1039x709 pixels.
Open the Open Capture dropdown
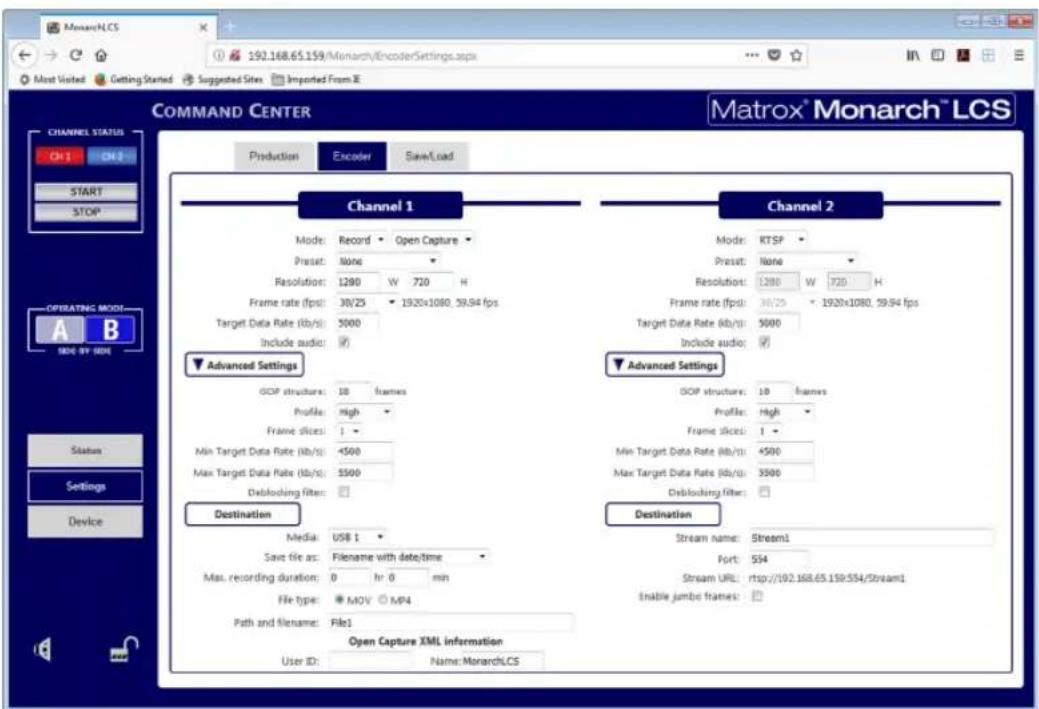point(433,240)
